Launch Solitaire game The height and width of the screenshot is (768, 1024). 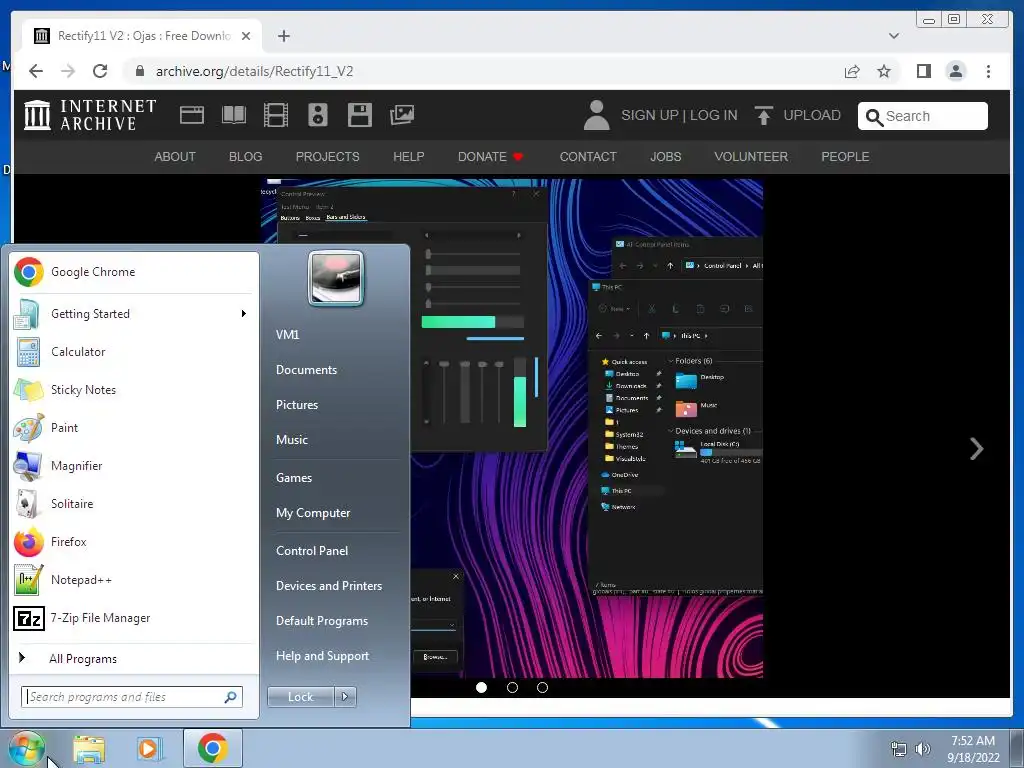134,504
